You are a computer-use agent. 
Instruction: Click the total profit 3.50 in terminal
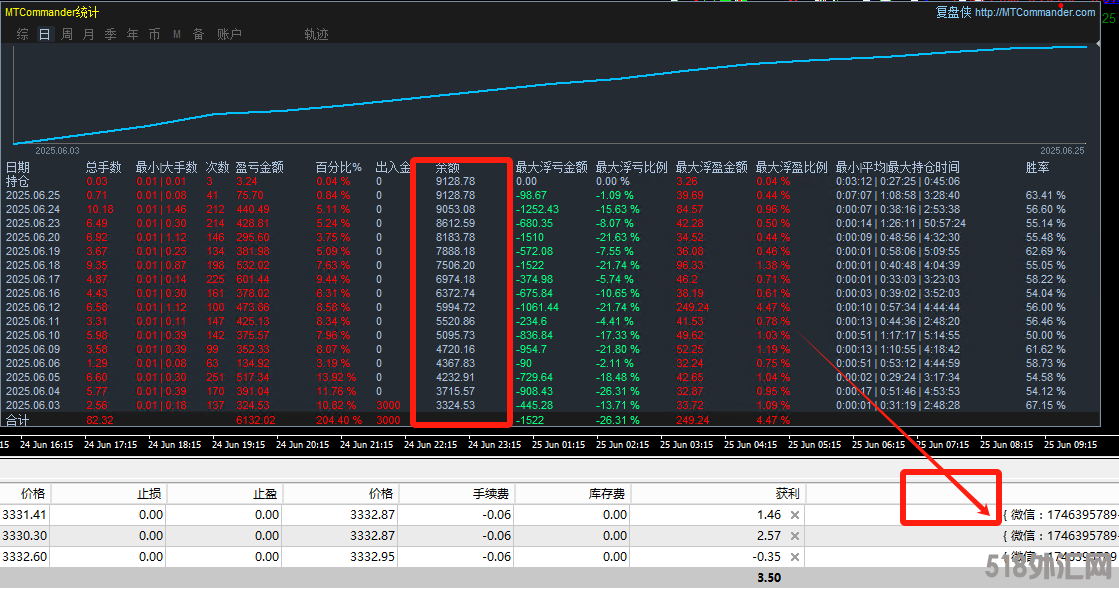769,578
